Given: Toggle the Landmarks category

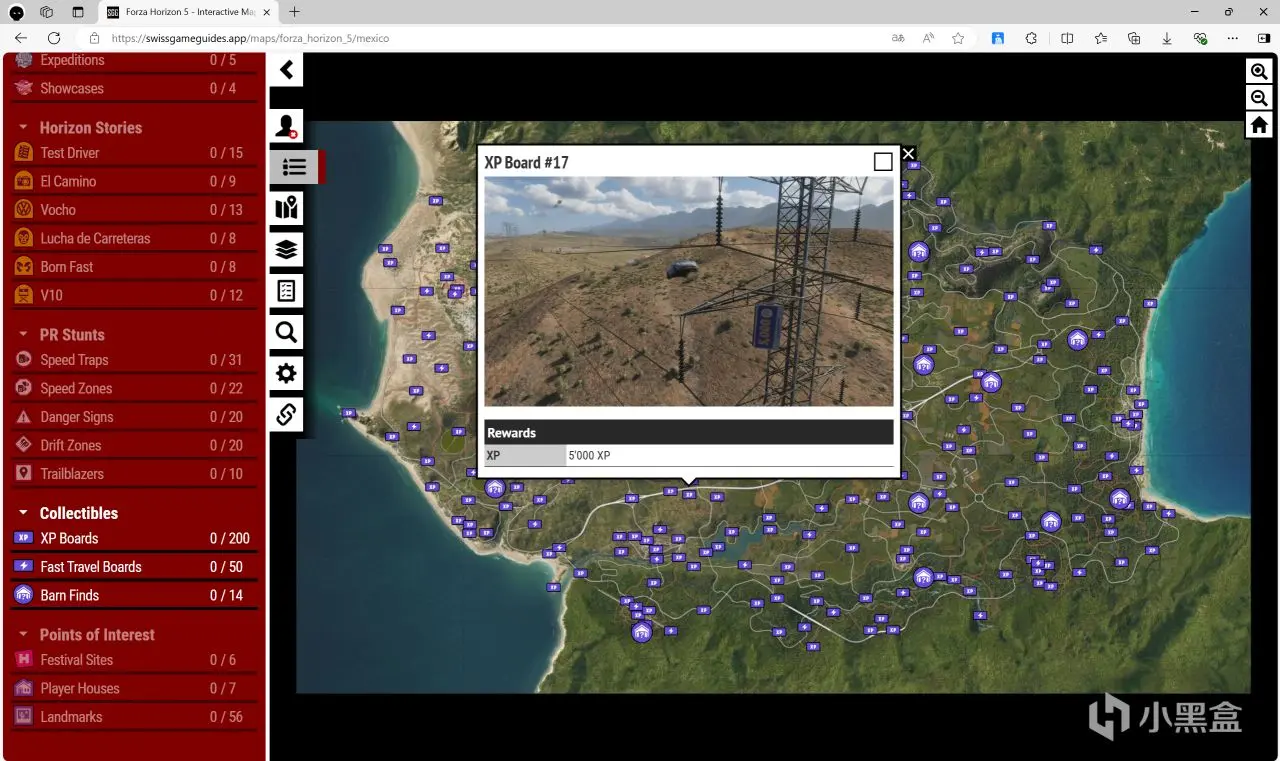Looking at the screenshot, I should point(135,717).
